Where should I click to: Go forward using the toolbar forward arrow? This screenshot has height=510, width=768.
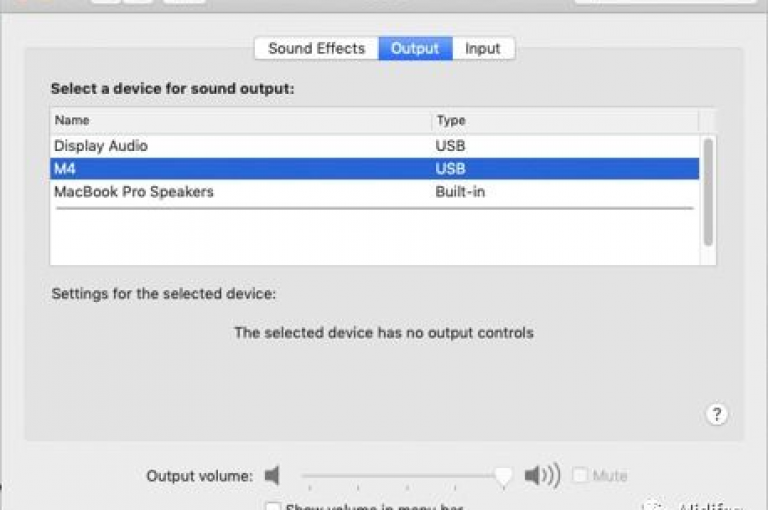click(x=138, y=1)
